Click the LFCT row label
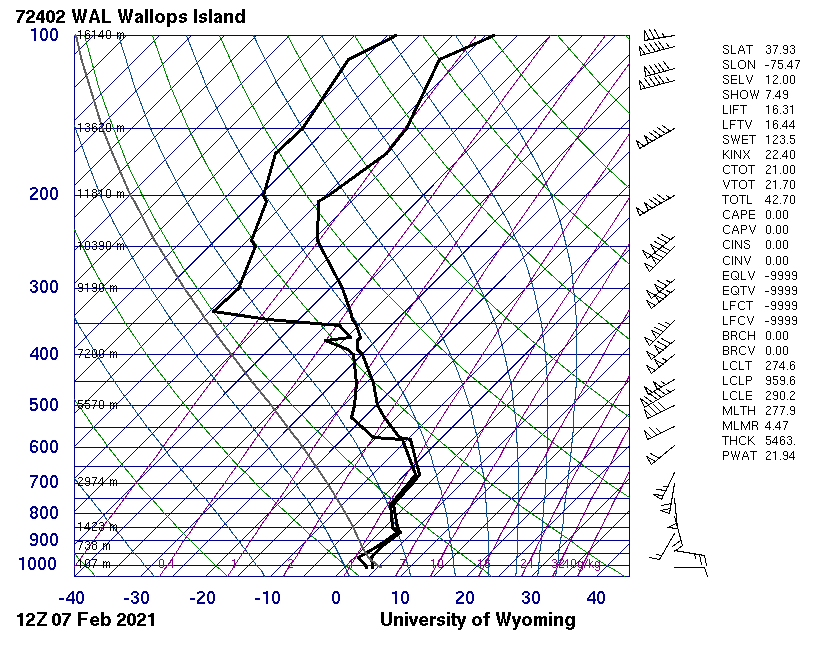This screenshot has height=645, width=819. [738, 306]
